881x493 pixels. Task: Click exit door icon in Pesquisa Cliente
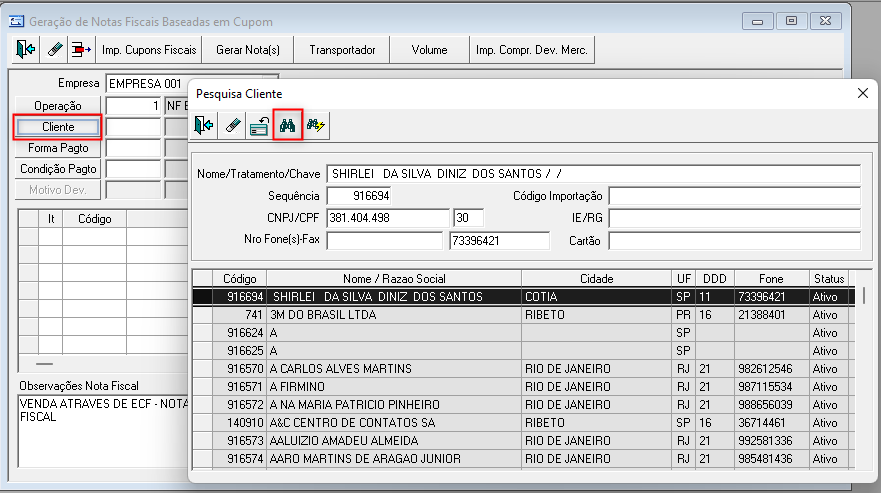[x=203, y=125]
